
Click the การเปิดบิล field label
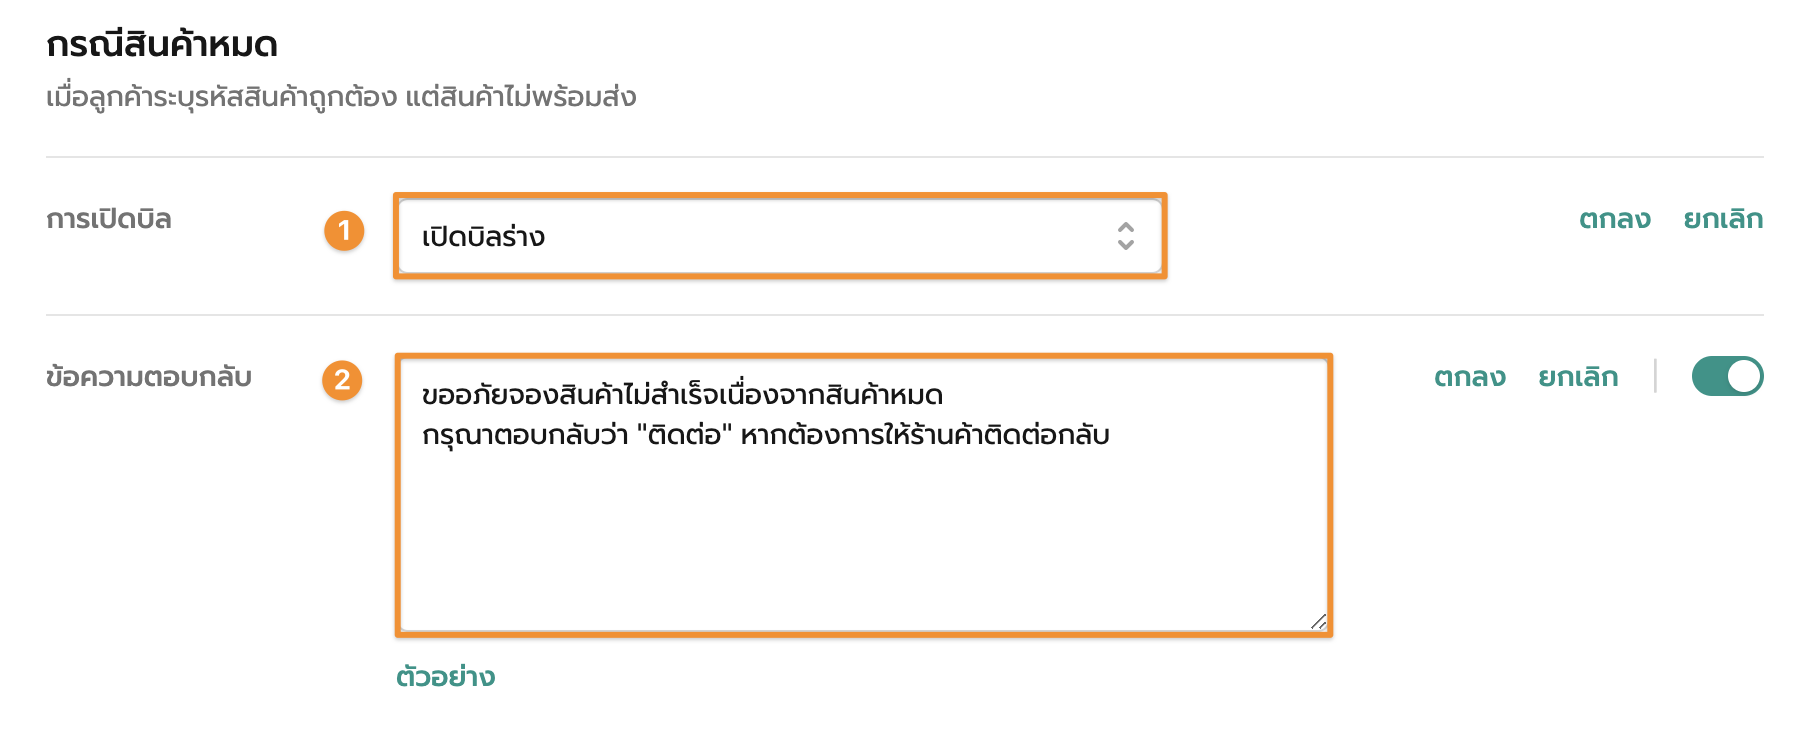coord(109,219)
